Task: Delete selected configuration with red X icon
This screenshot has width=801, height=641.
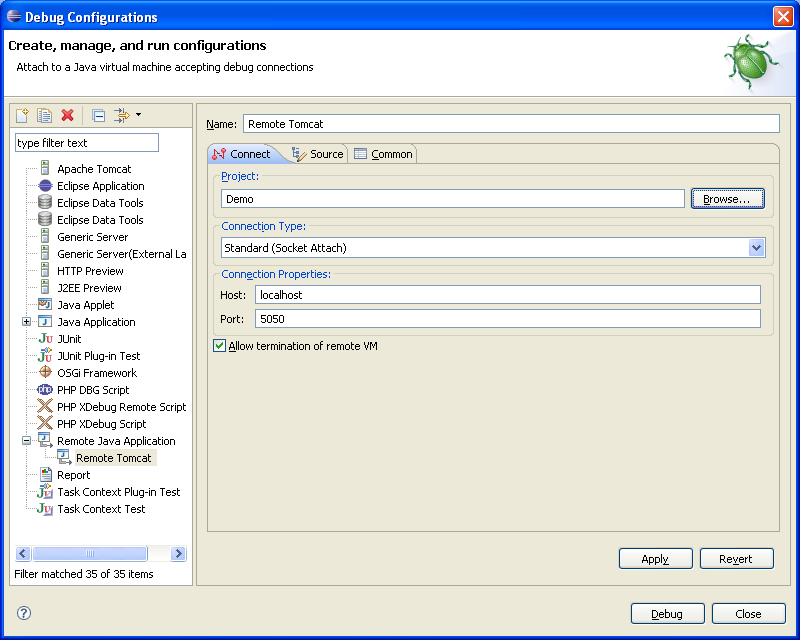Action: pos(67,115)
